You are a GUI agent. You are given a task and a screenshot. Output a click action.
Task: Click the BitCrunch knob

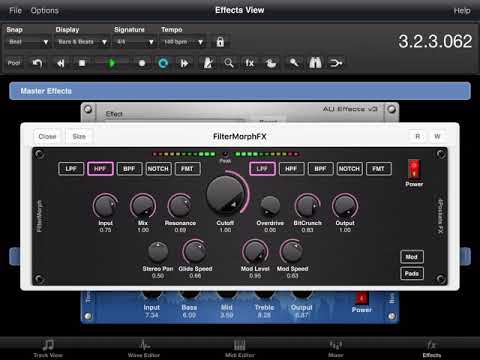[307, 206]
